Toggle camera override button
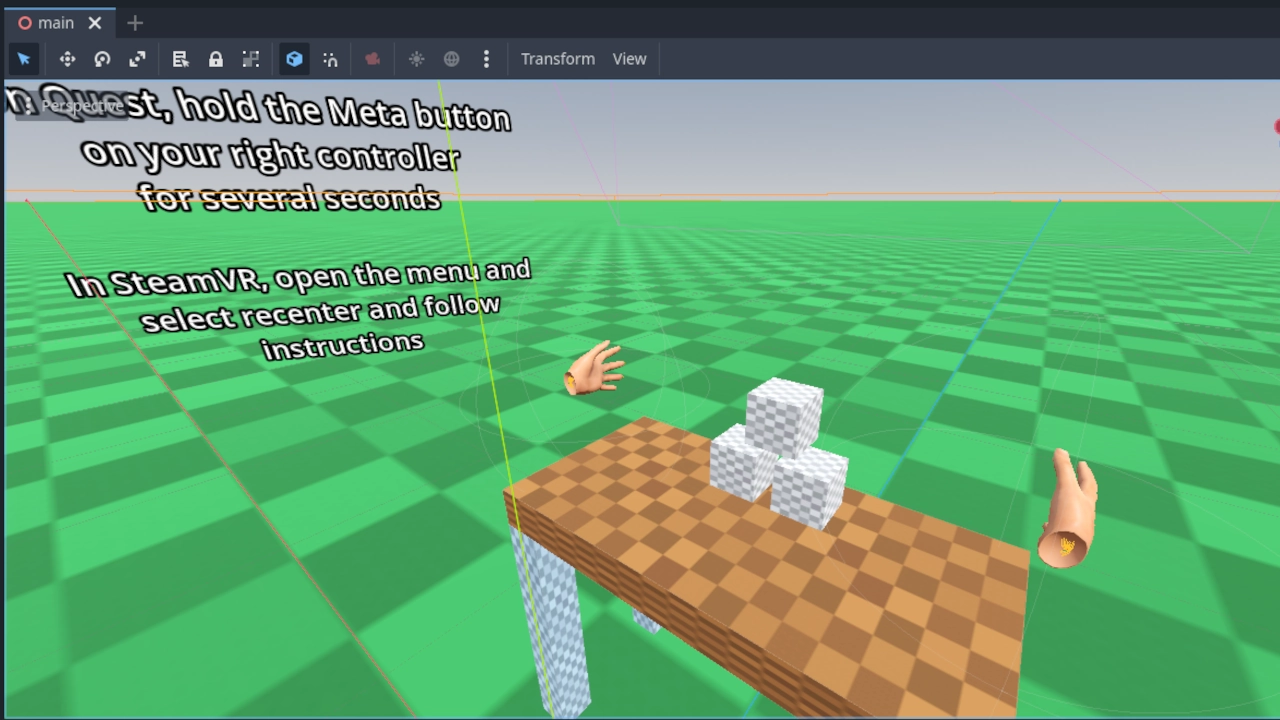This screenshot has width=1280, height=720. pos(372,59)
